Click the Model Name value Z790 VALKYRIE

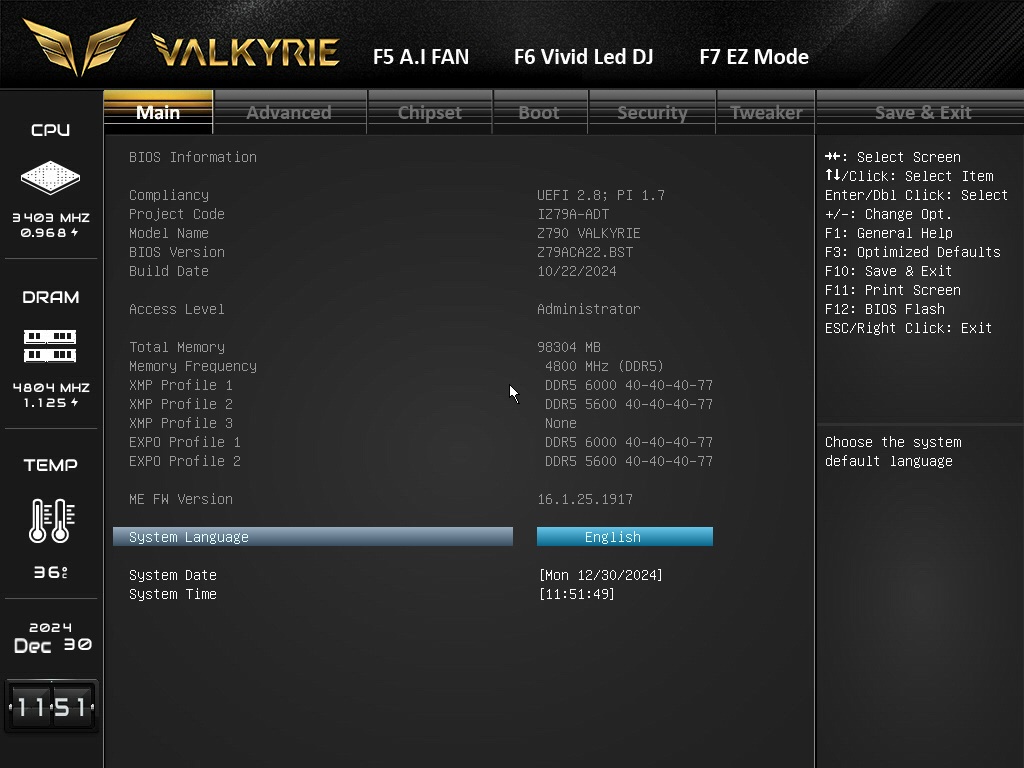[x=589, y=233]
